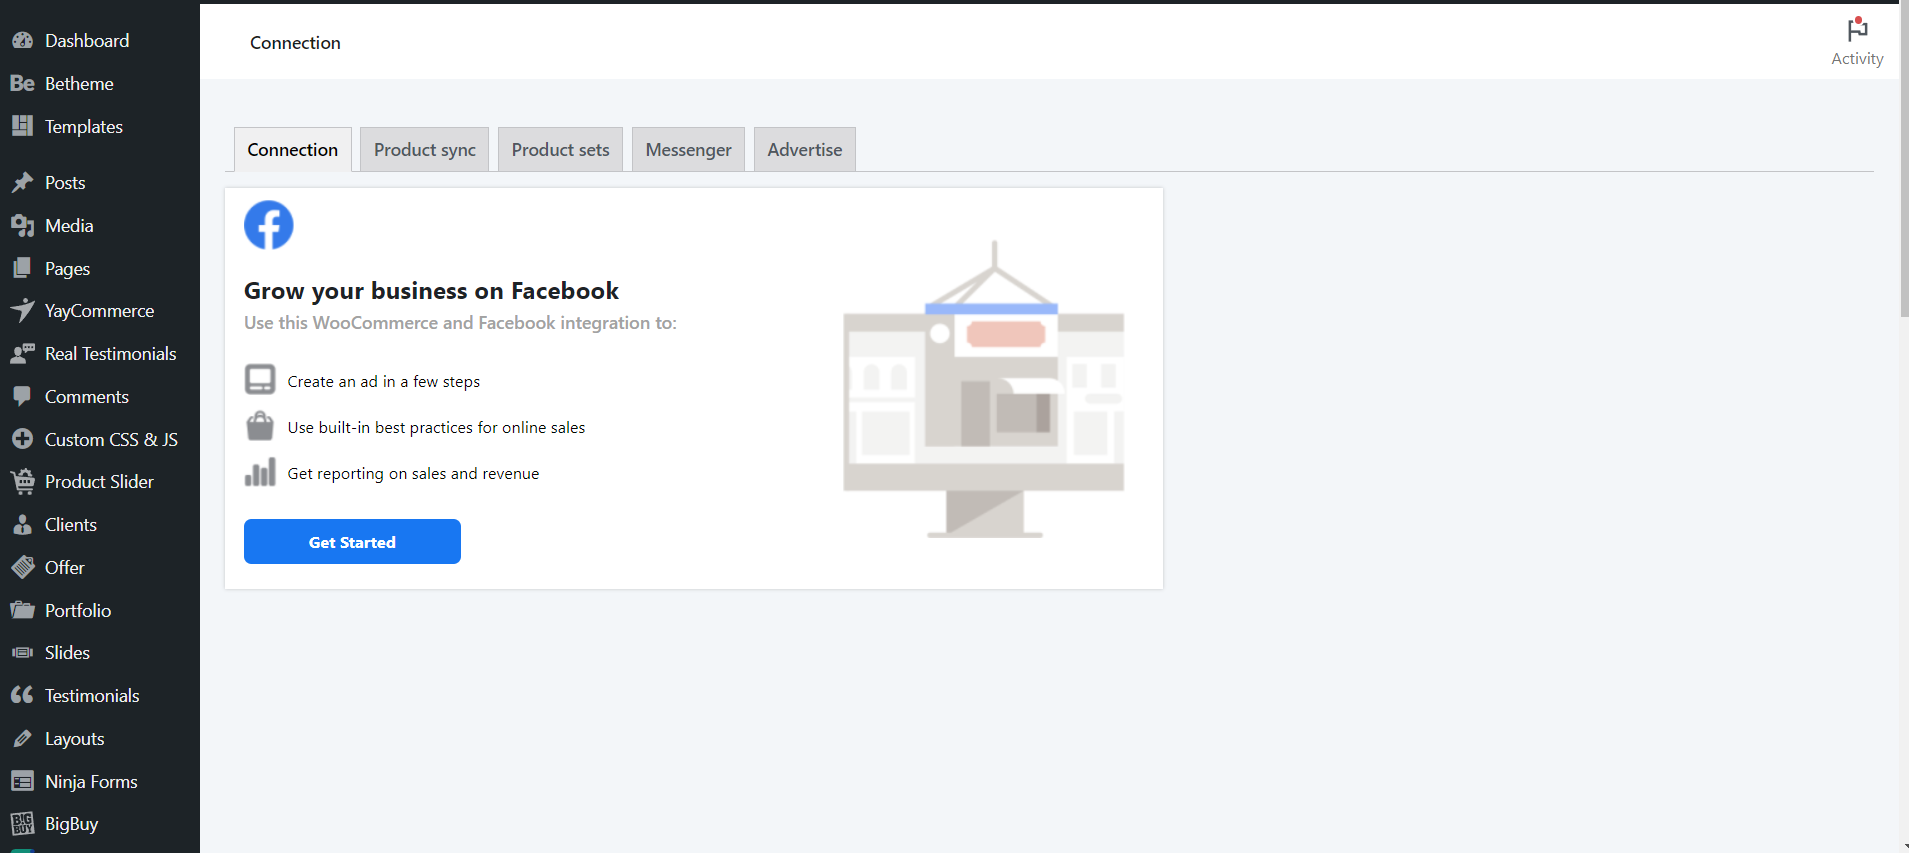Switch to the Connection tab
The image size is (1909, 853).
pos(293,149)
